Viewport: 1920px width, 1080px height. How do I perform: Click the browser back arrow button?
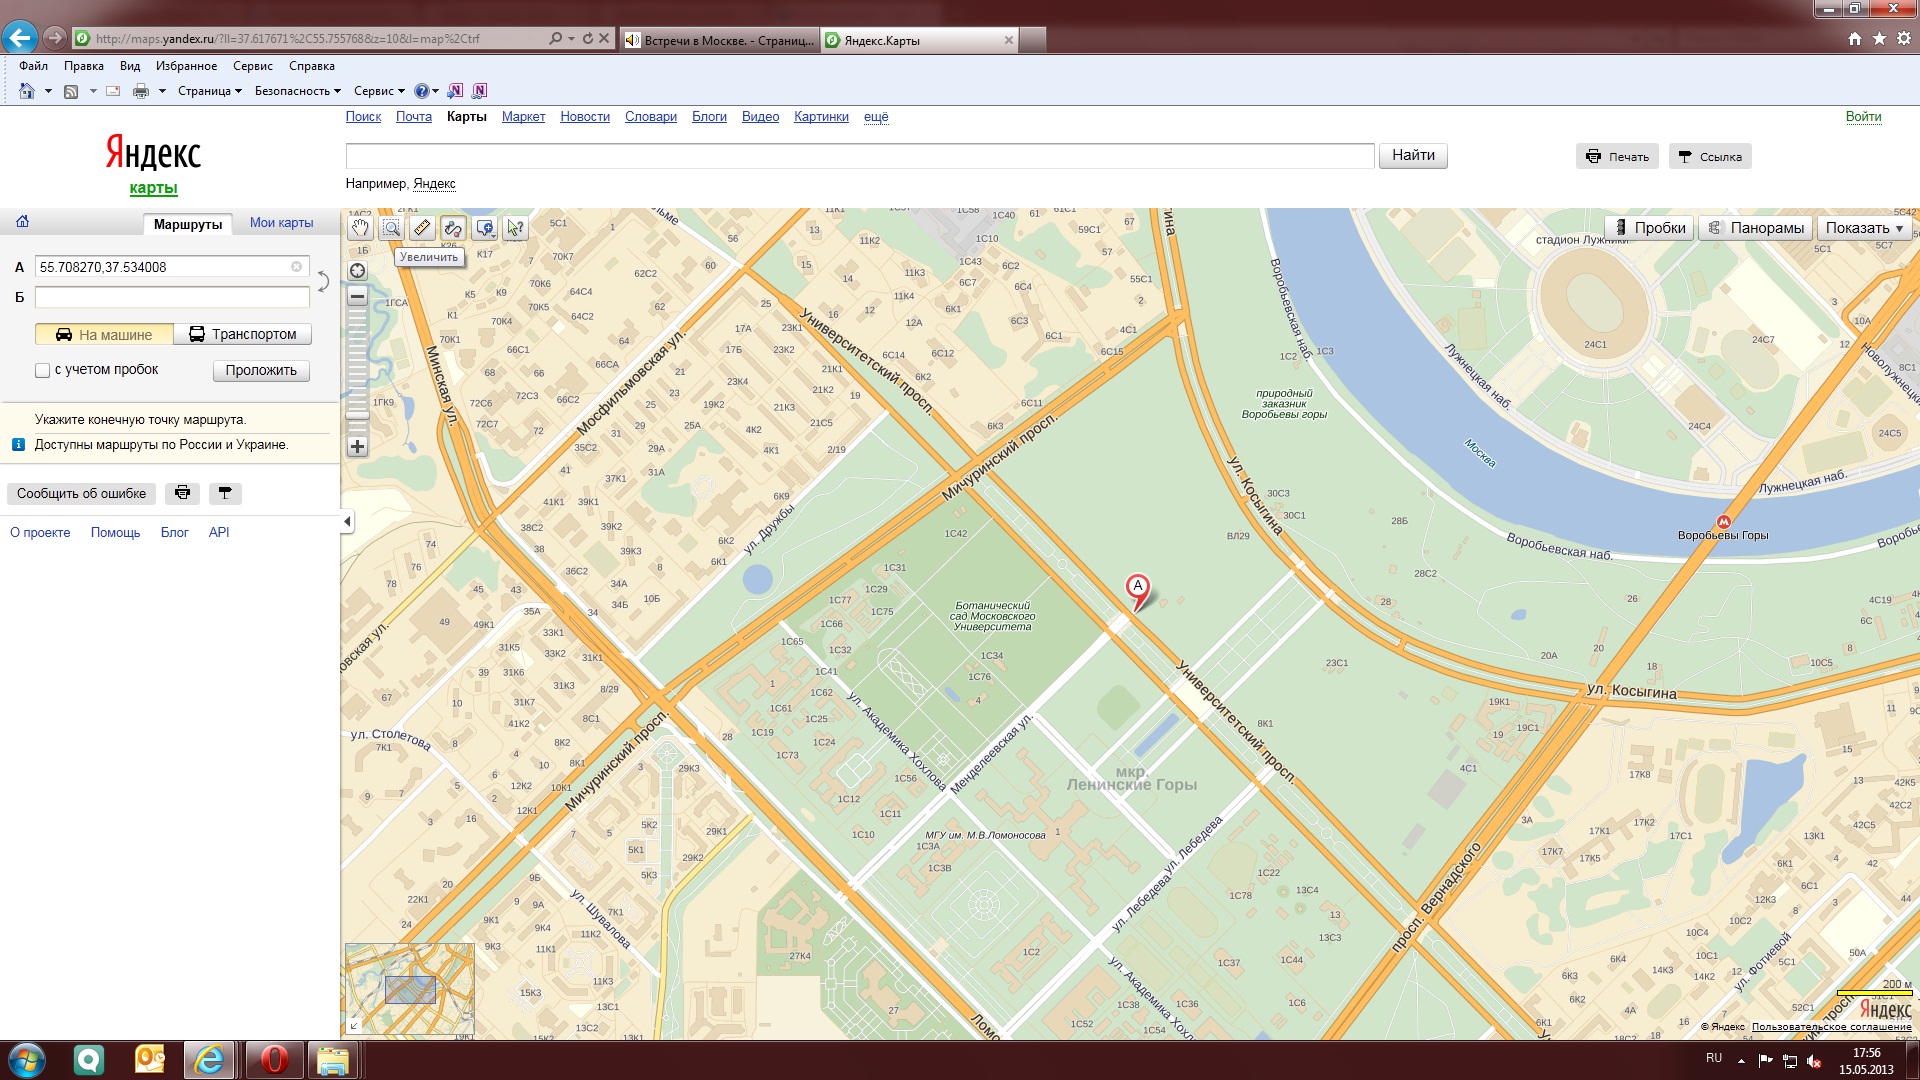click(20, 38)
